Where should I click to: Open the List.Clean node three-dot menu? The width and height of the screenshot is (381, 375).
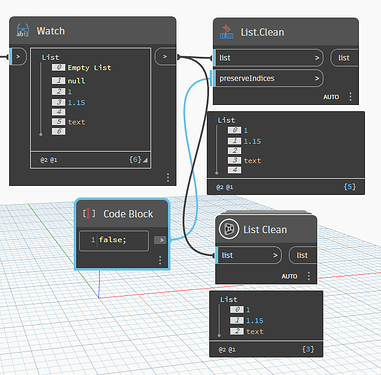point(350,97)
